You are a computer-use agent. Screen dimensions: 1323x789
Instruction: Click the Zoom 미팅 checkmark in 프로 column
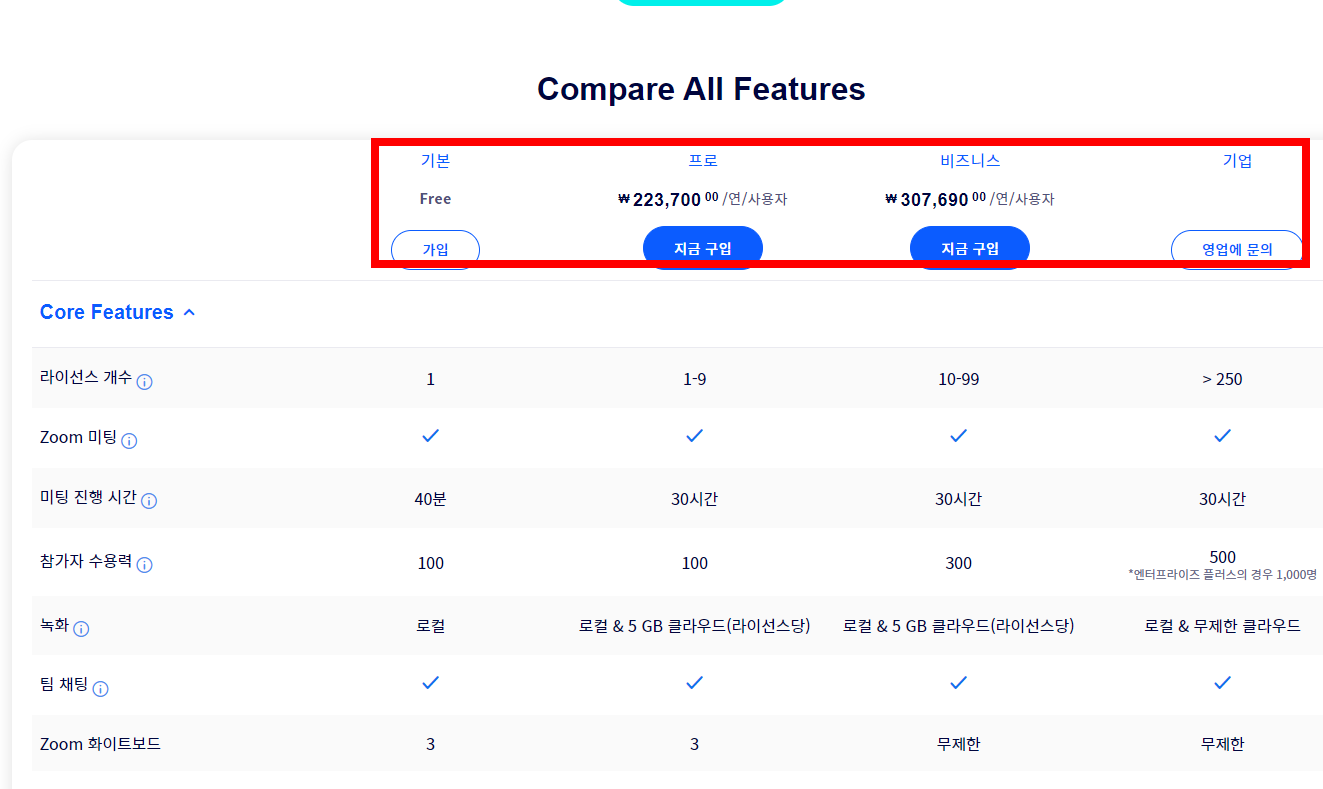point(695,436)
